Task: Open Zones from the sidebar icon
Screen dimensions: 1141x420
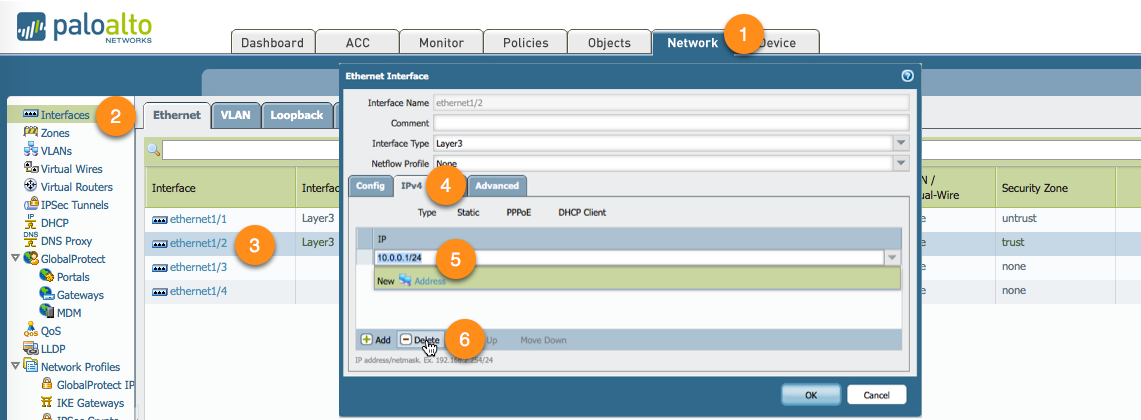Action: [x=31, y=132]
